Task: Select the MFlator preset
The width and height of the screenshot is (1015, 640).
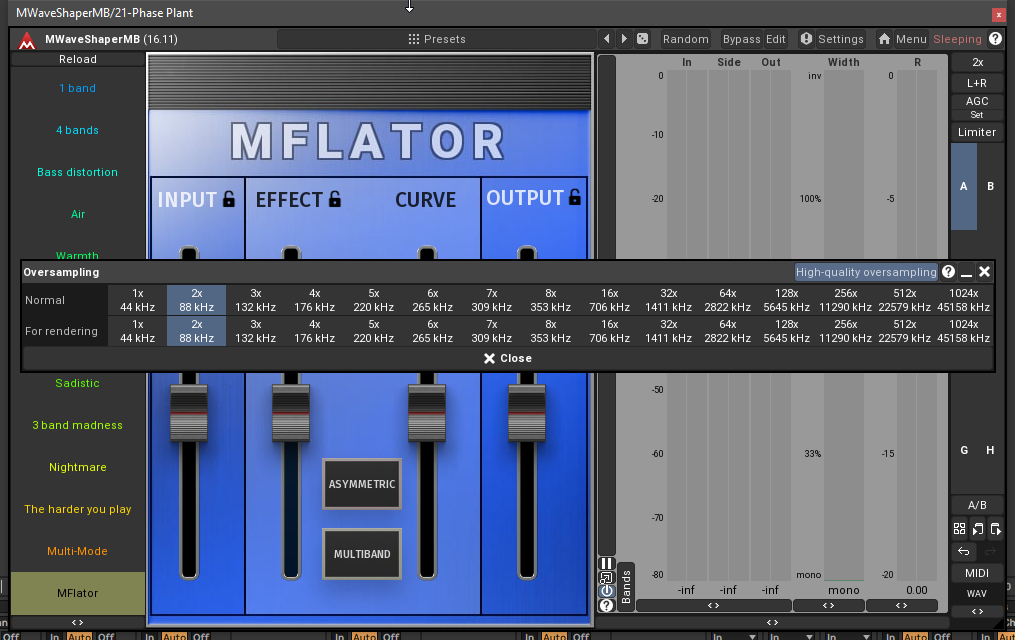Action: pyautogui.click(x=78, y=593)
